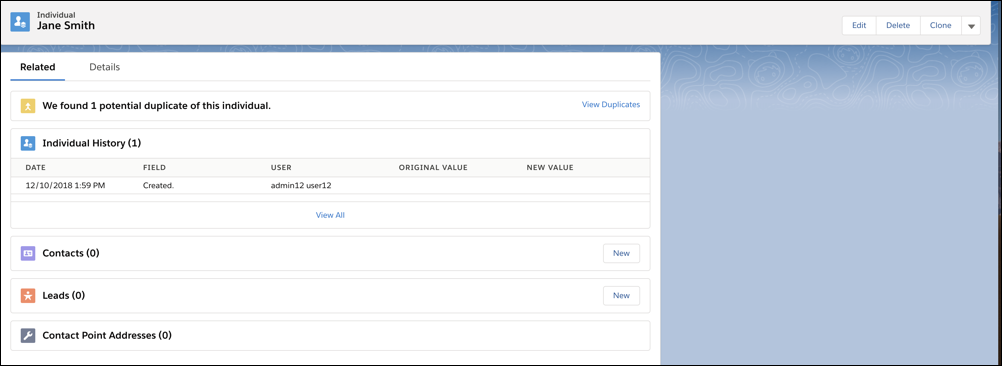The height and width of the screenshot is (366, 1002).
Task: Switch to the Details tab
Action: [x=105, y=66]
